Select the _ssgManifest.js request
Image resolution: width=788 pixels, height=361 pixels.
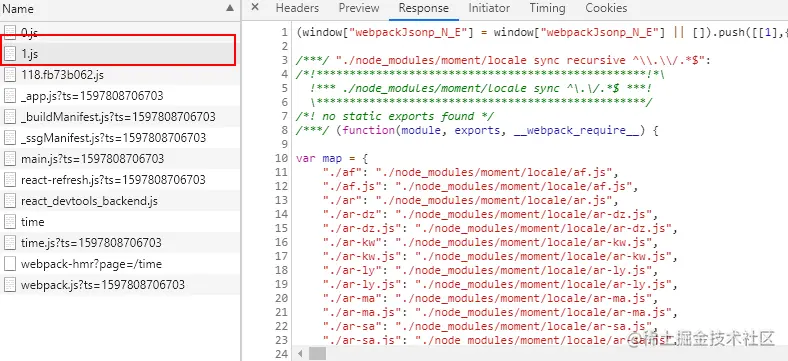pos(119,138)
